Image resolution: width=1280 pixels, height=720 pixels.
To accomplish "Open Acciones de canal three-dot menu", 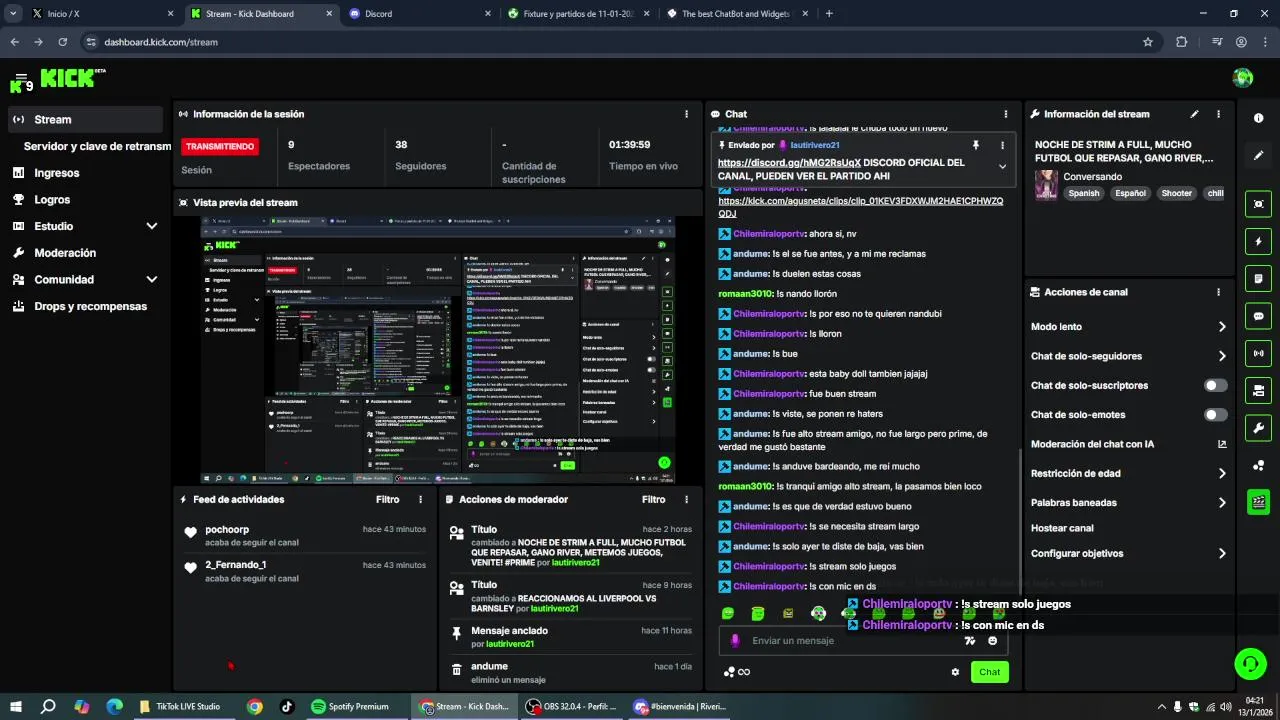I will [1218, 292].
